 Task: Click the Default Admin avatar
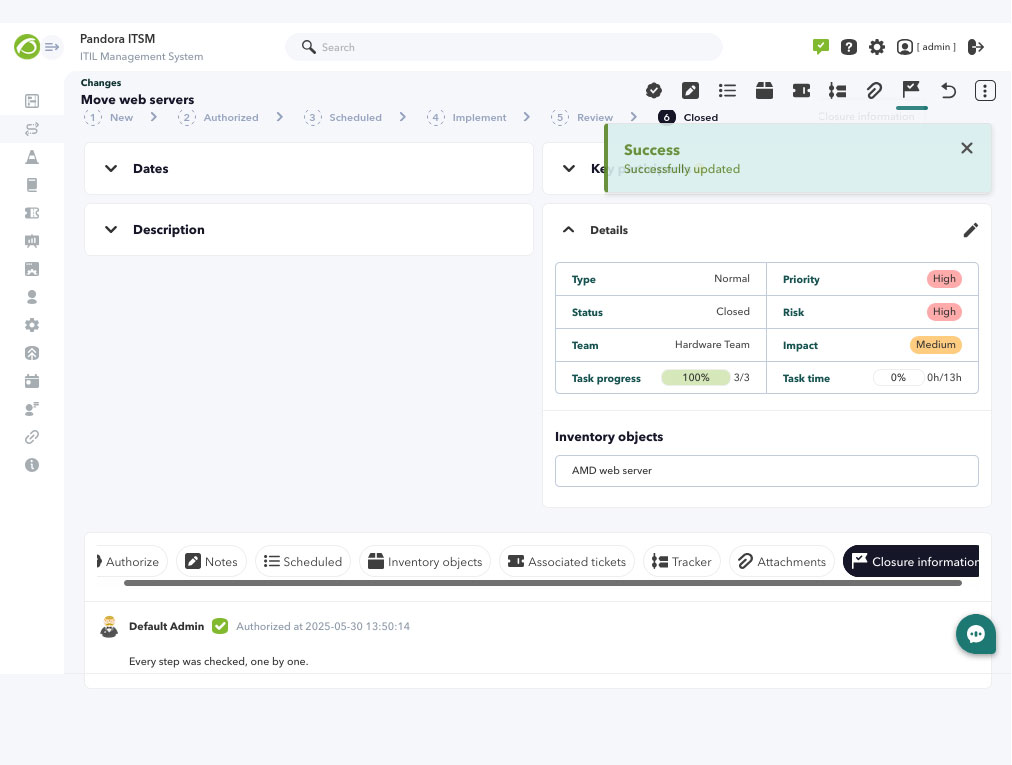point(109,627)
